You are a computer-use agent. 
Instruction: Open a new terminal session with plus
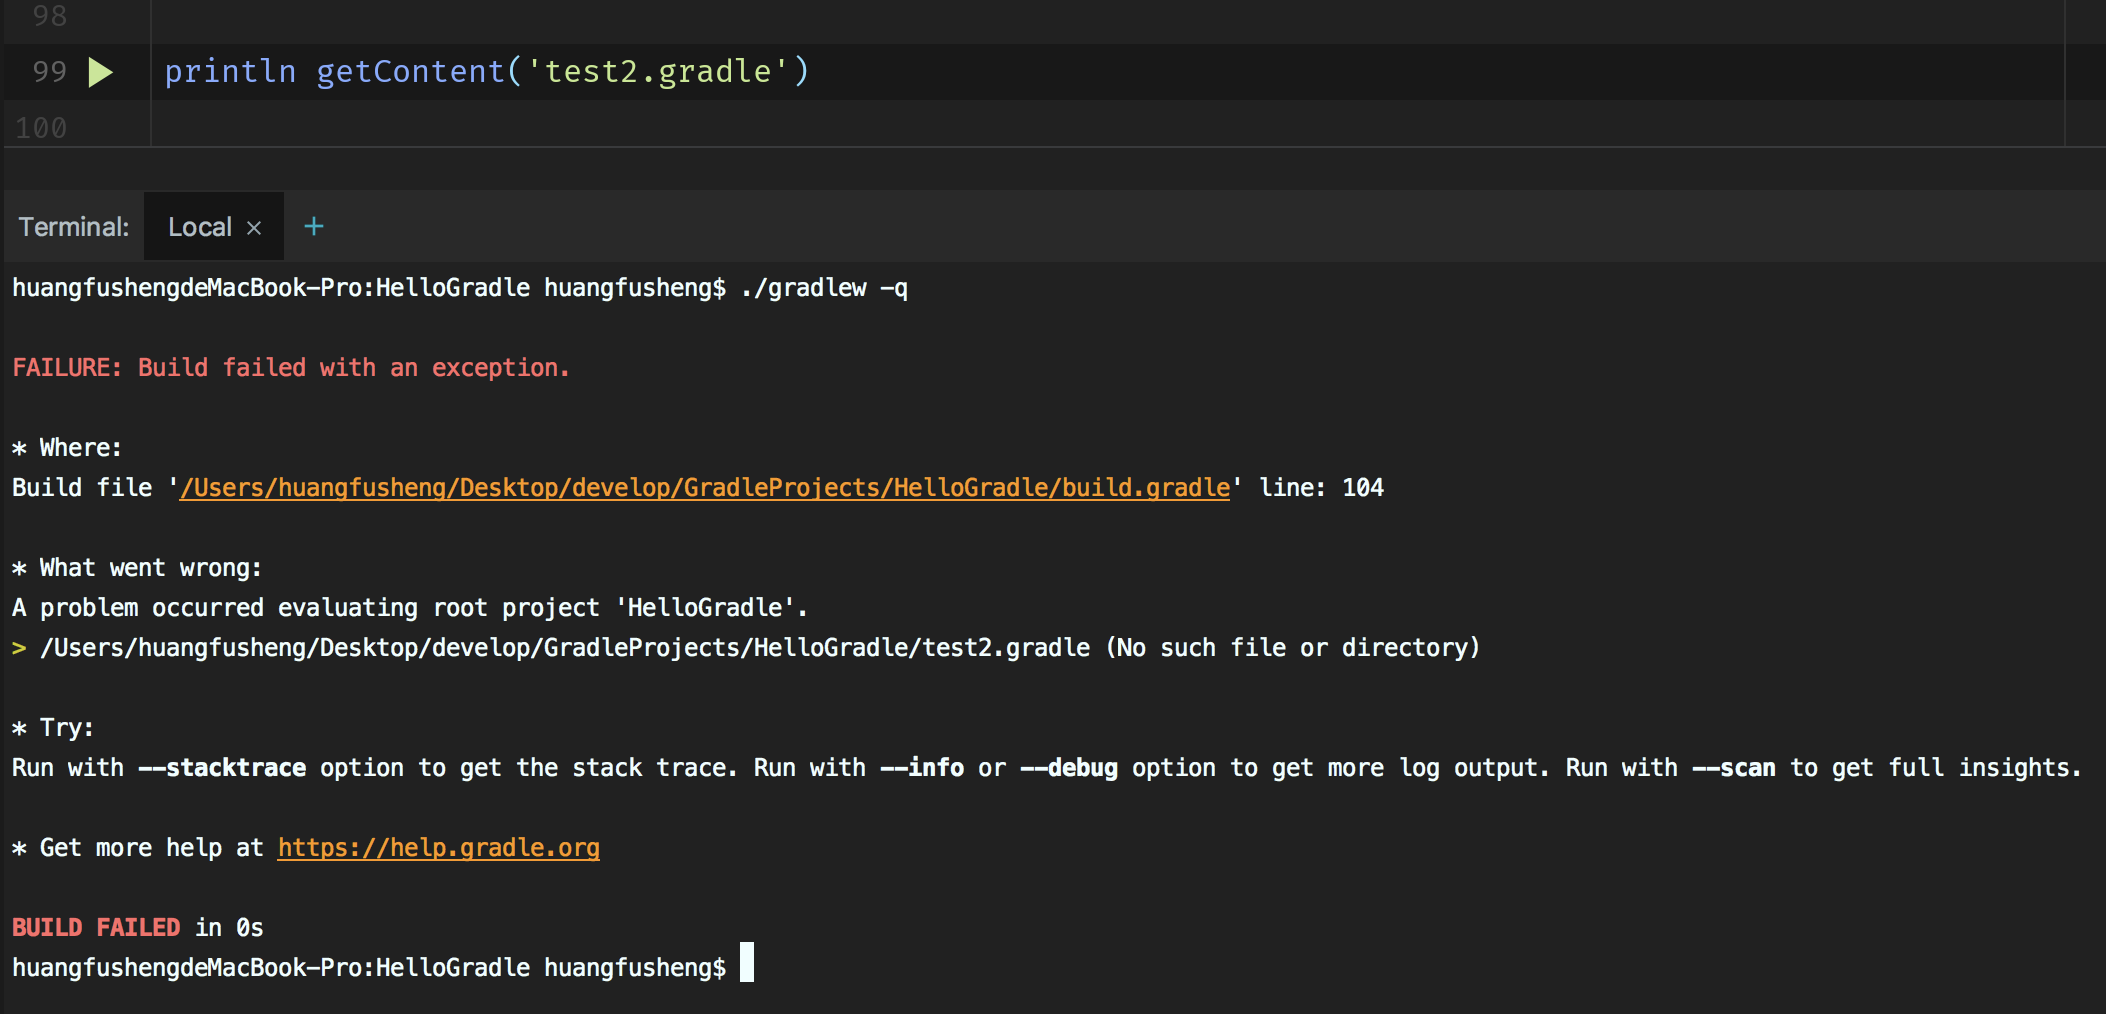pos(314,227)
